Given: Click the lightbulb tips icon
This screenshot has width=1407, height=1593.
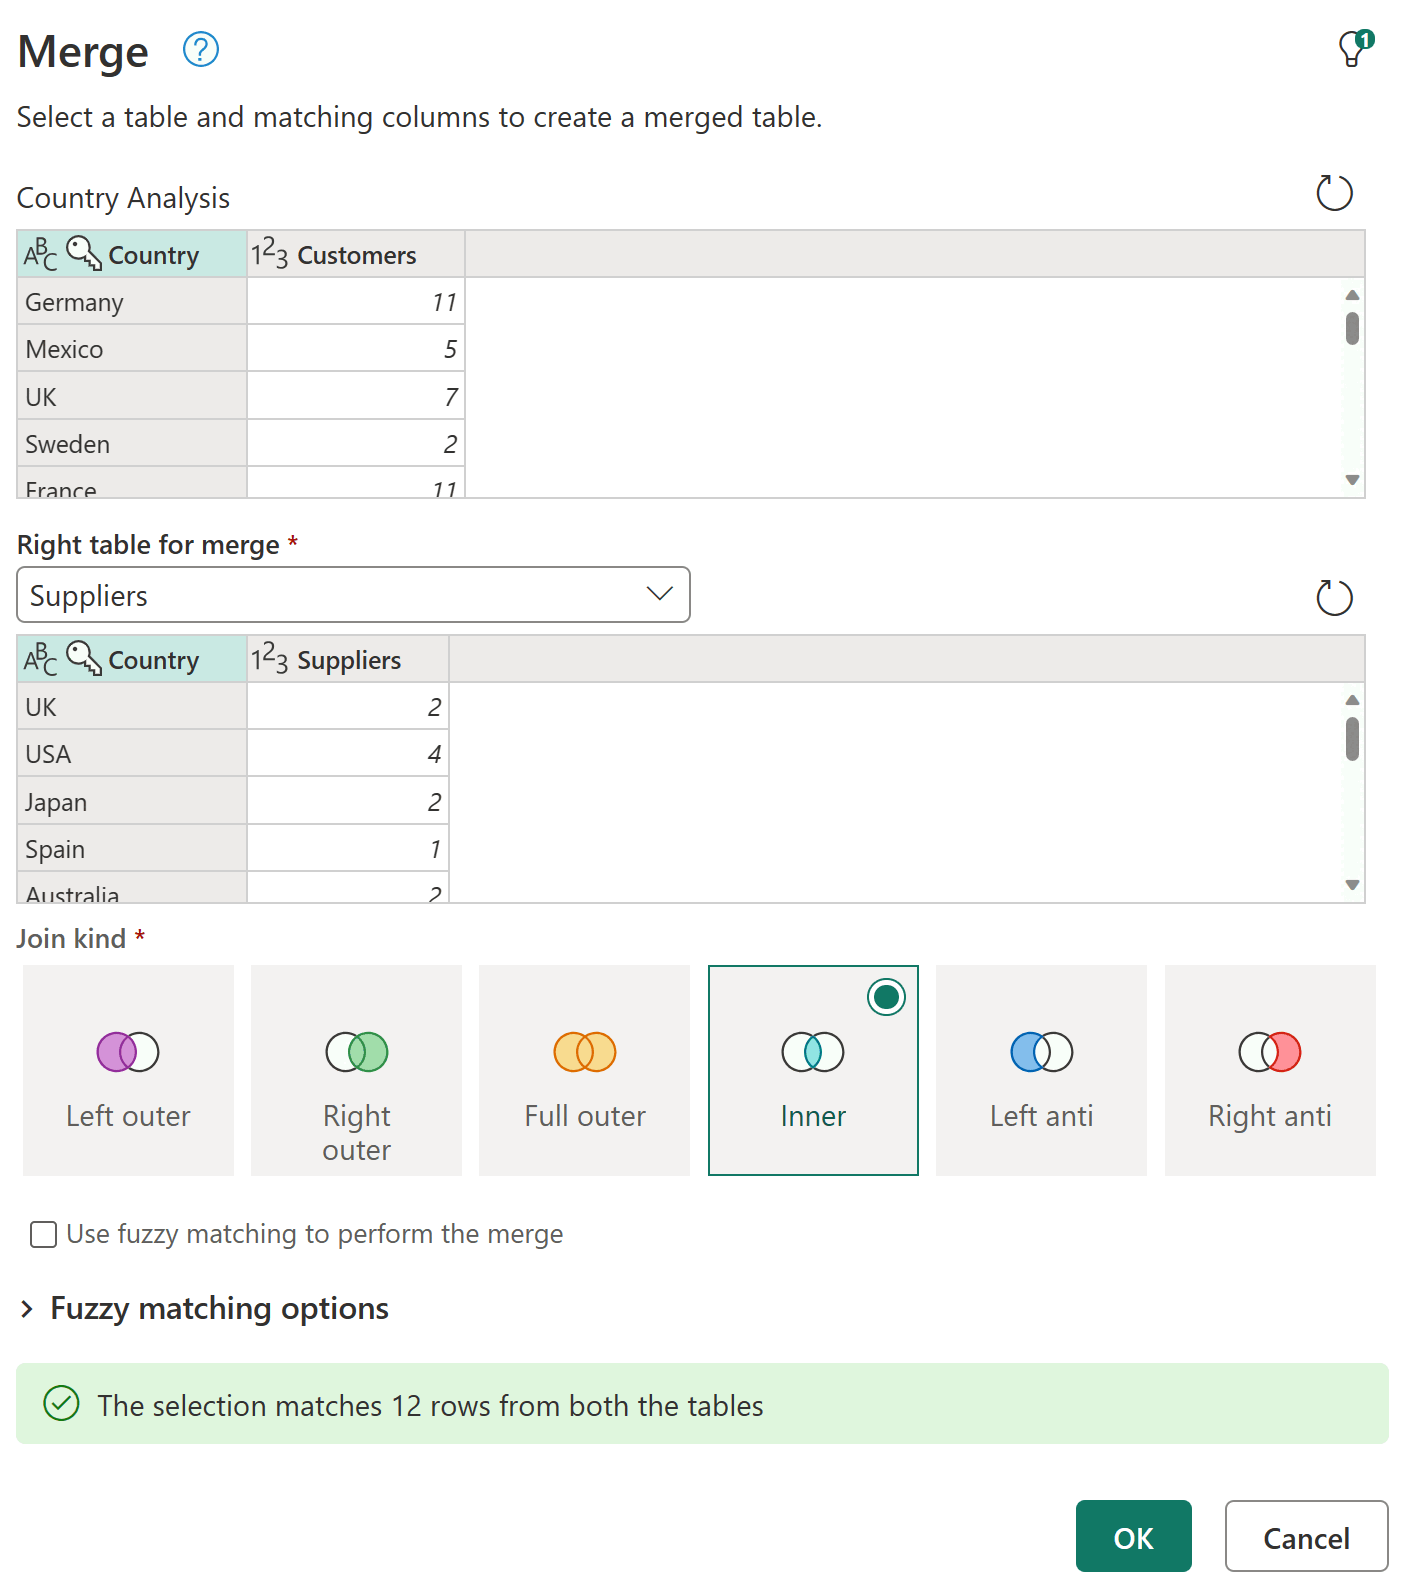Looking at the screenshot, I should pos(1354,48).
